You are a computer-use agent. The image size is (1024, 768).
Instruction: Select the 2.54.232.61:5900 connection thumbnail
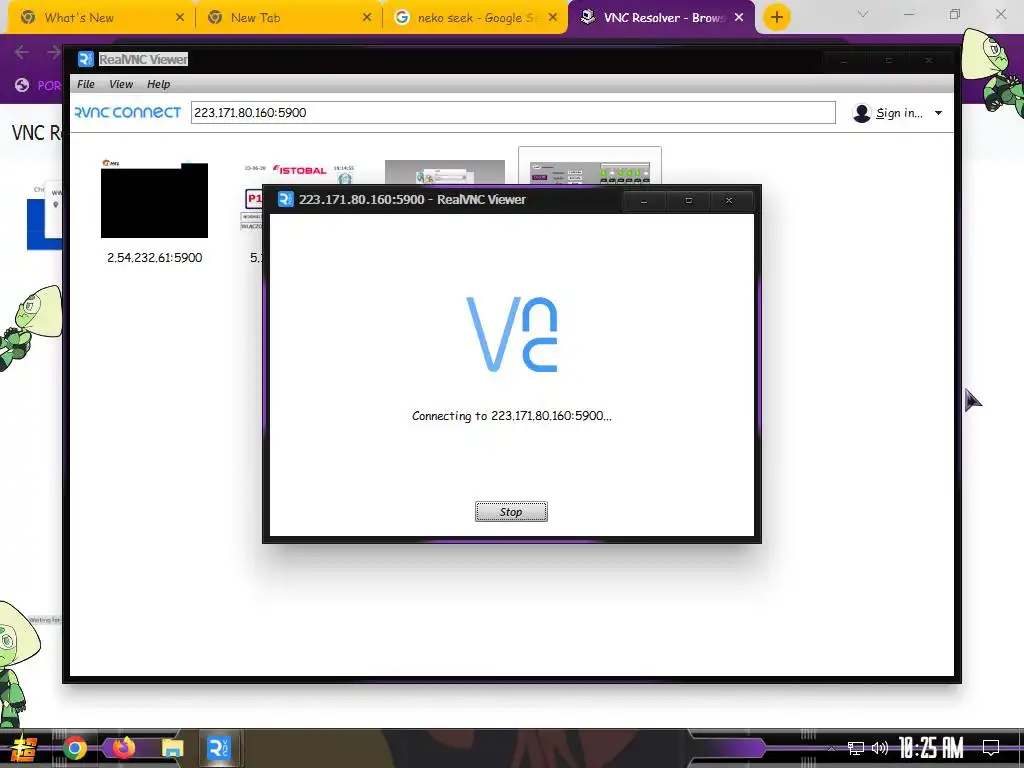coord(154,199)
